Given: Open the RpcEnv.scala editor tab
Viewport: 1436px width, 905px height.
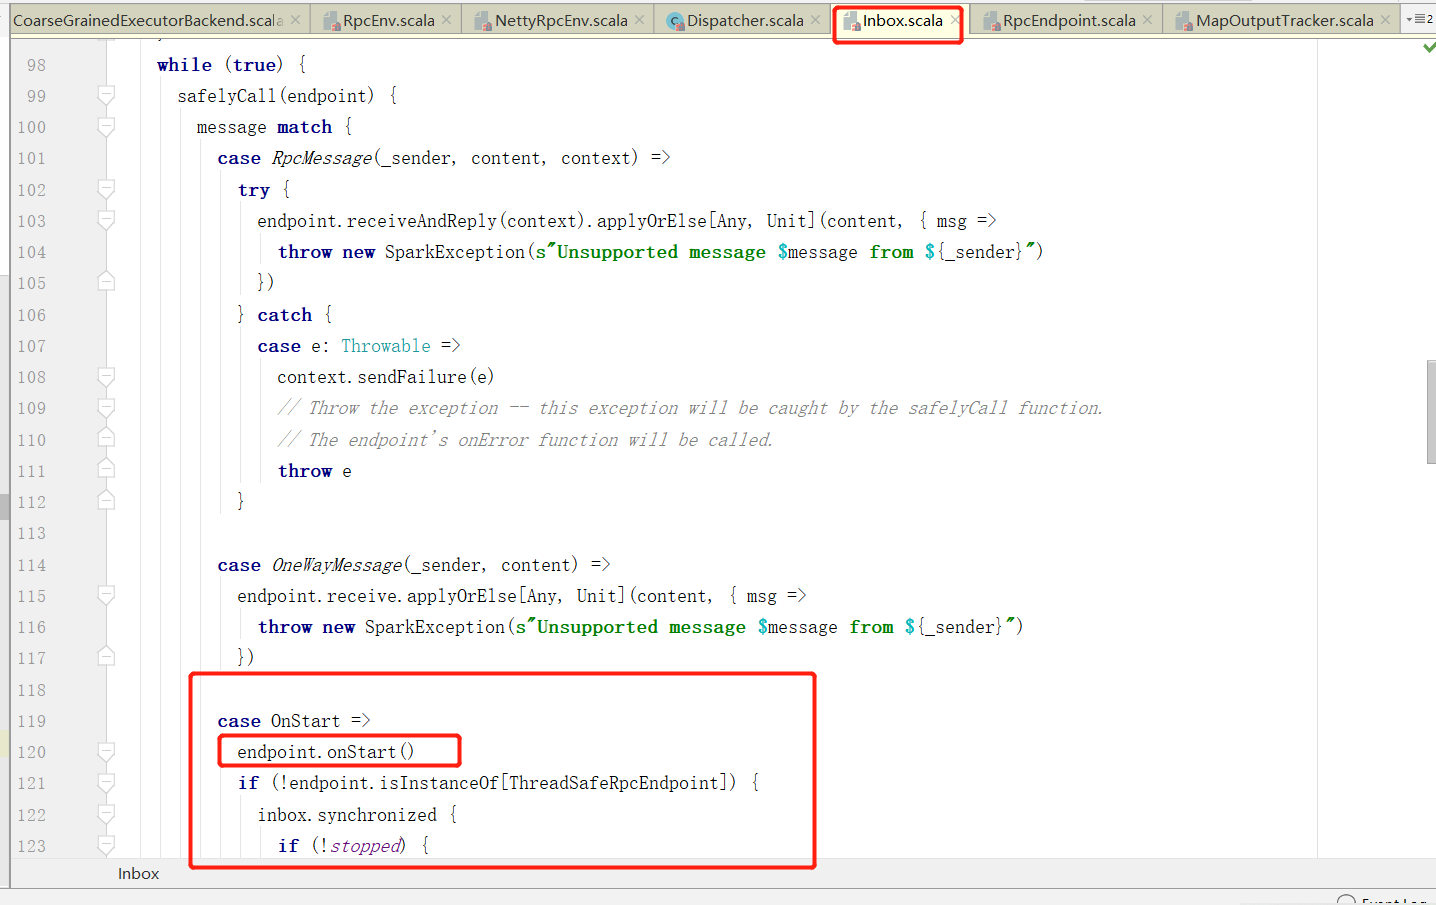Looking at the screenshot, I should (388, 20).
